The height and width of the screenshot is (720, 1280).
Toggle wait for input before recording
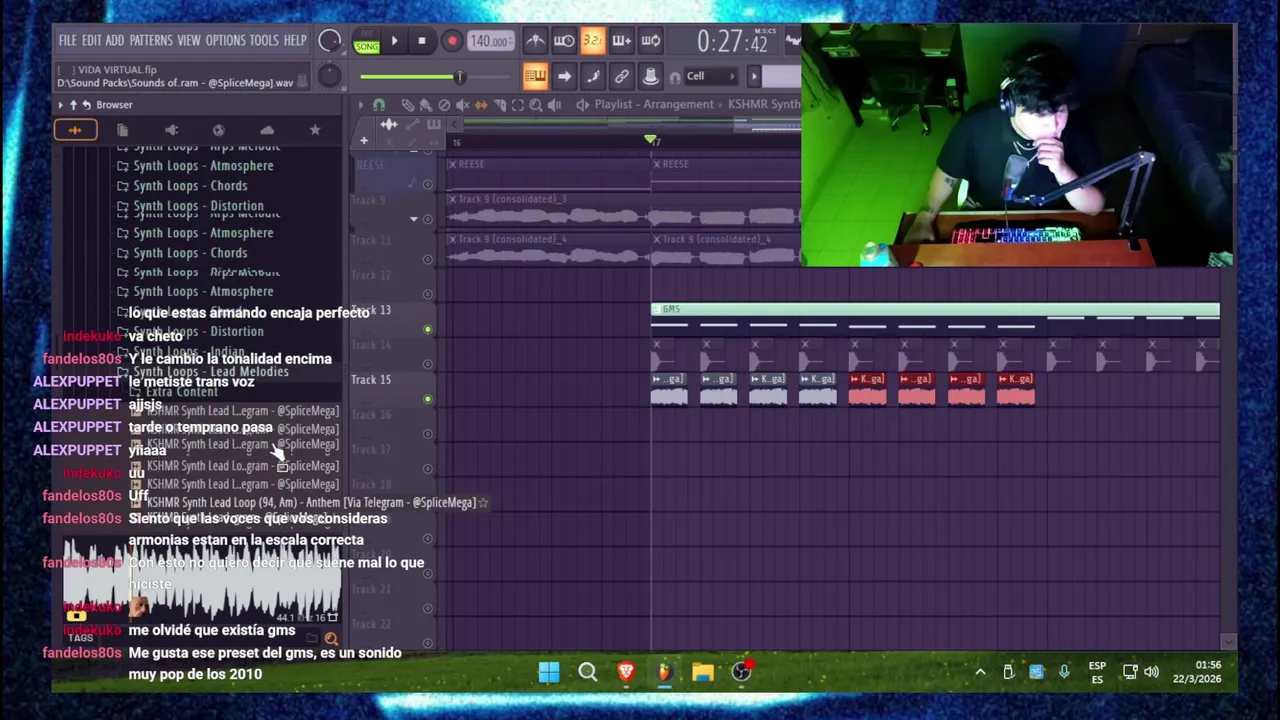[x=564, y=41]
